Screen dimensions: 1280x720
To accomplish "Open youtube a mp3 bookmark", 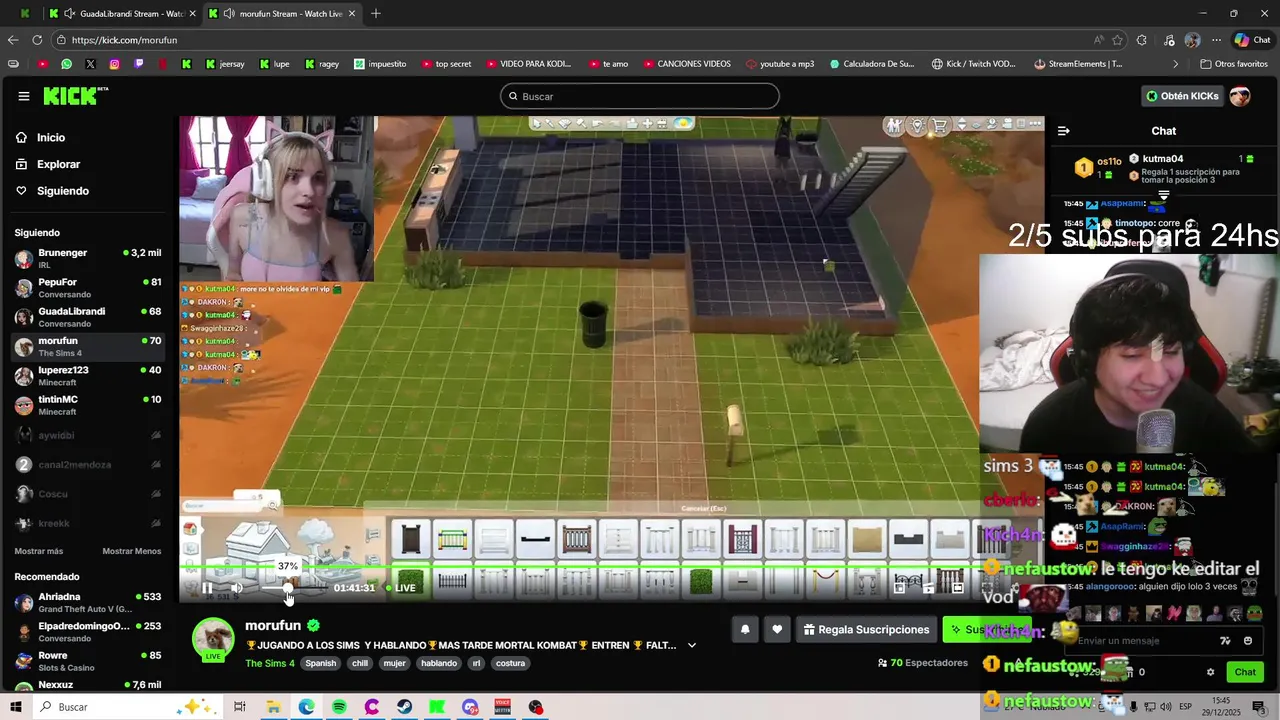I will pyautogui.click(x=780, y=64).
